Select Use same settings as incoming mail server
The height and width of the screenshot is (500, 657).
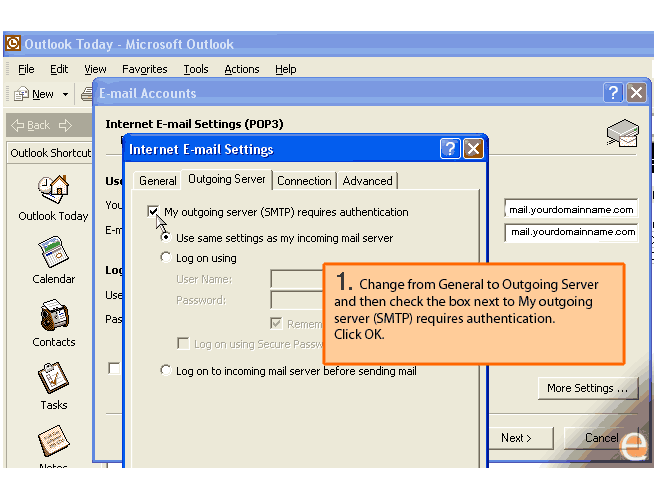pos(166,238)
